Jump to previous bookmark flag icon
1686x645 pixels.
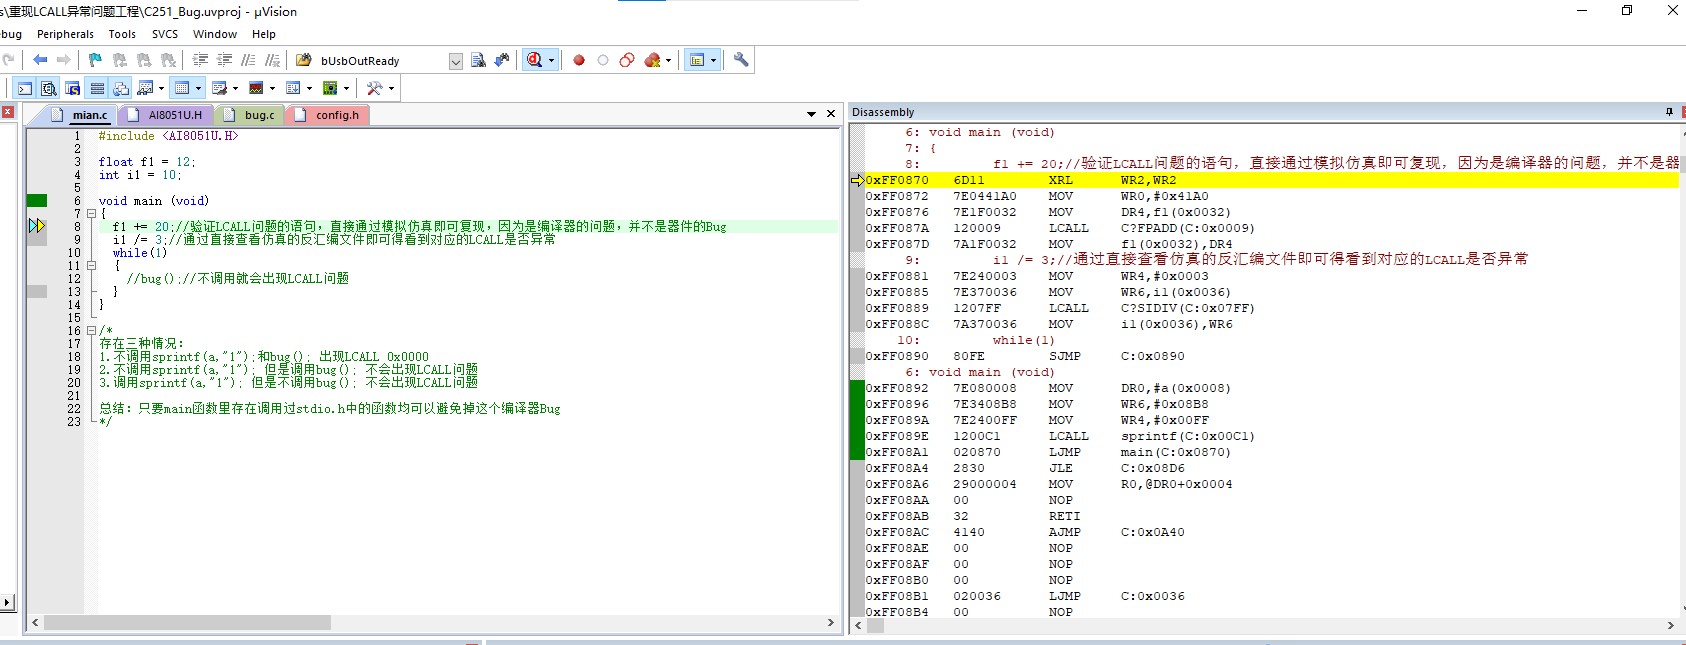coord(120,60)
